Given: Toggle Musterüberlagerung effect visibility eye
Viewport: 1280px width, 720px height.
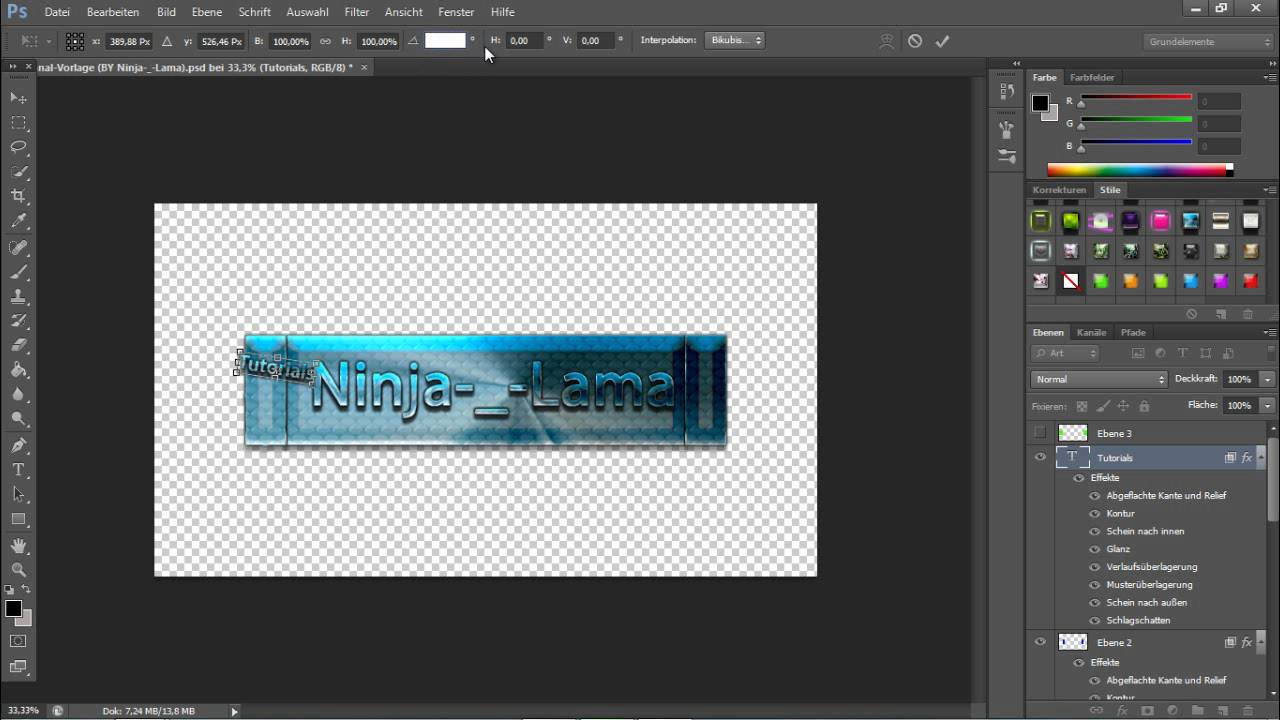Looking at the screenshot, I should pos(1095,584).
